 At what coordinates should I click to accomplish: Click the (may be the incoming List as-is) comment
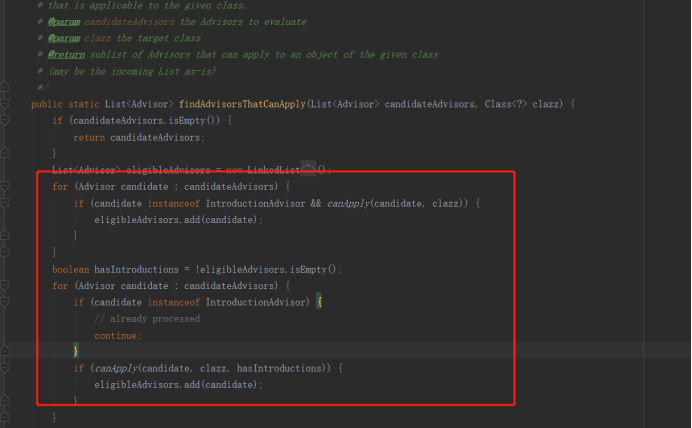pyautogui.click(x=132, y=71)
